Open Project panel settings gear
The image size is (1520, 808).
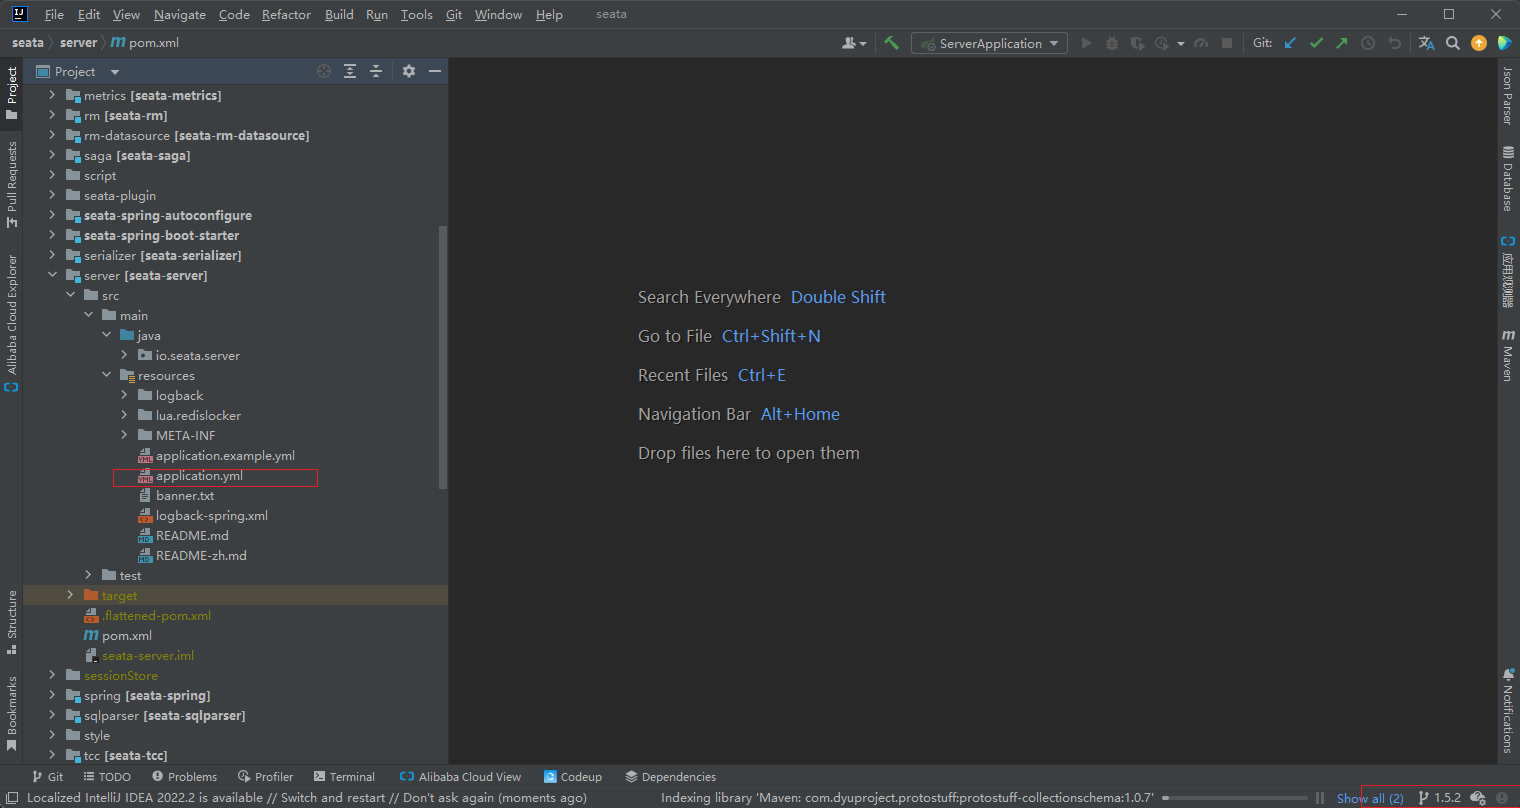pyautogui.click(x=409, y=71)
